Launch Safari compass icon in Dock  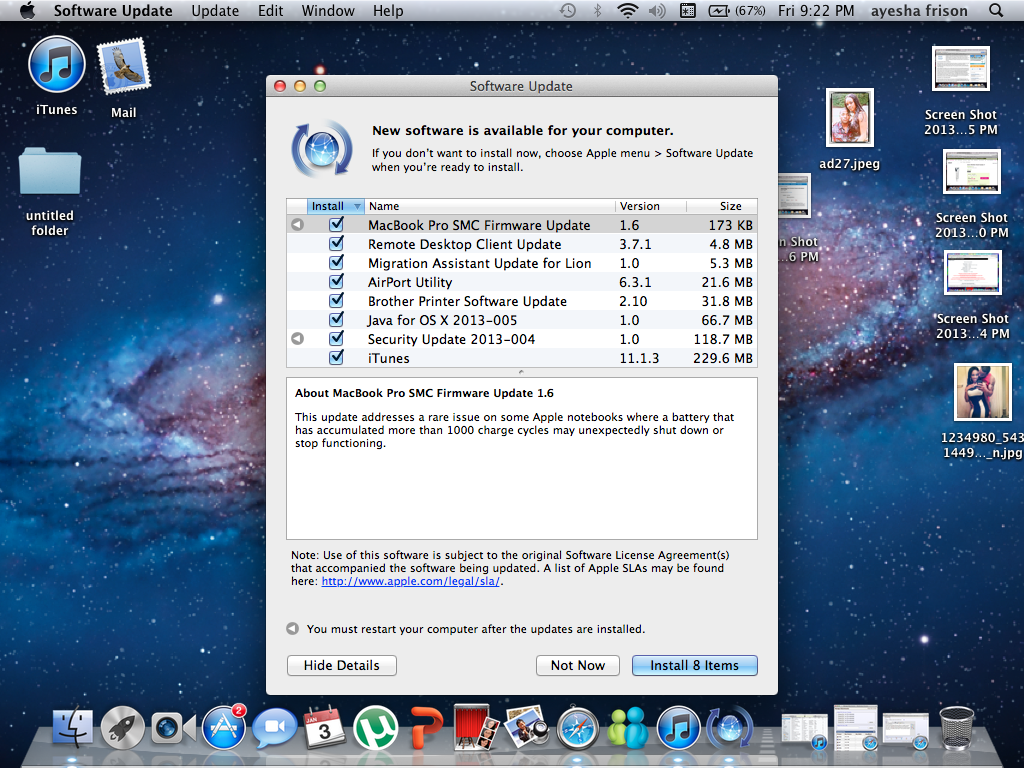(x=577, y=727)
